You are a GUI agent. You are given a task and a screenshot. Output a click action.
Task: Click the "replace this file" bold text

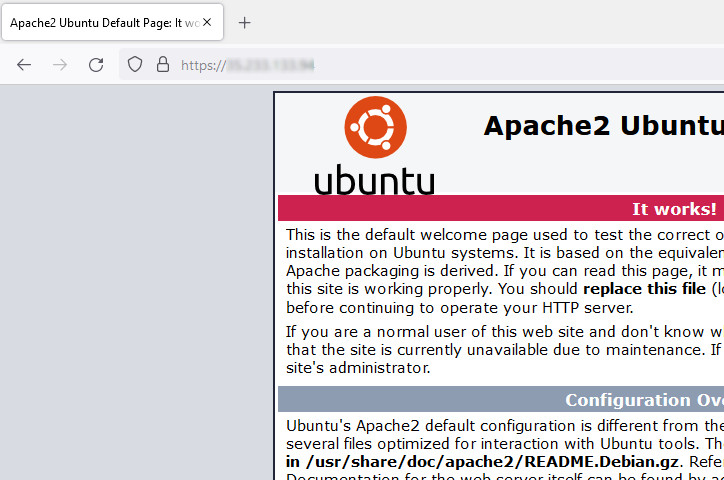[645, 289]
